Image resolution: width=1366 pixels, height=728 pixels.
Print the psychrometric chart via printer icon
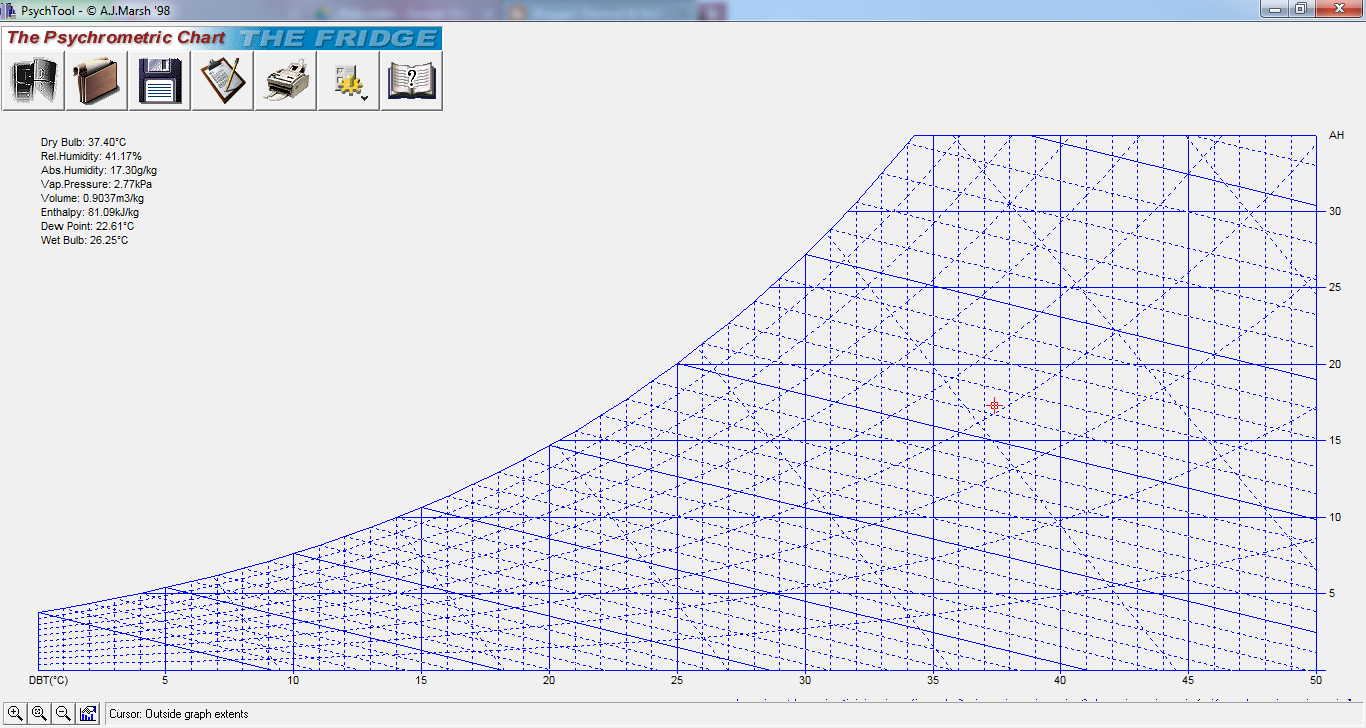pos(284,80)
